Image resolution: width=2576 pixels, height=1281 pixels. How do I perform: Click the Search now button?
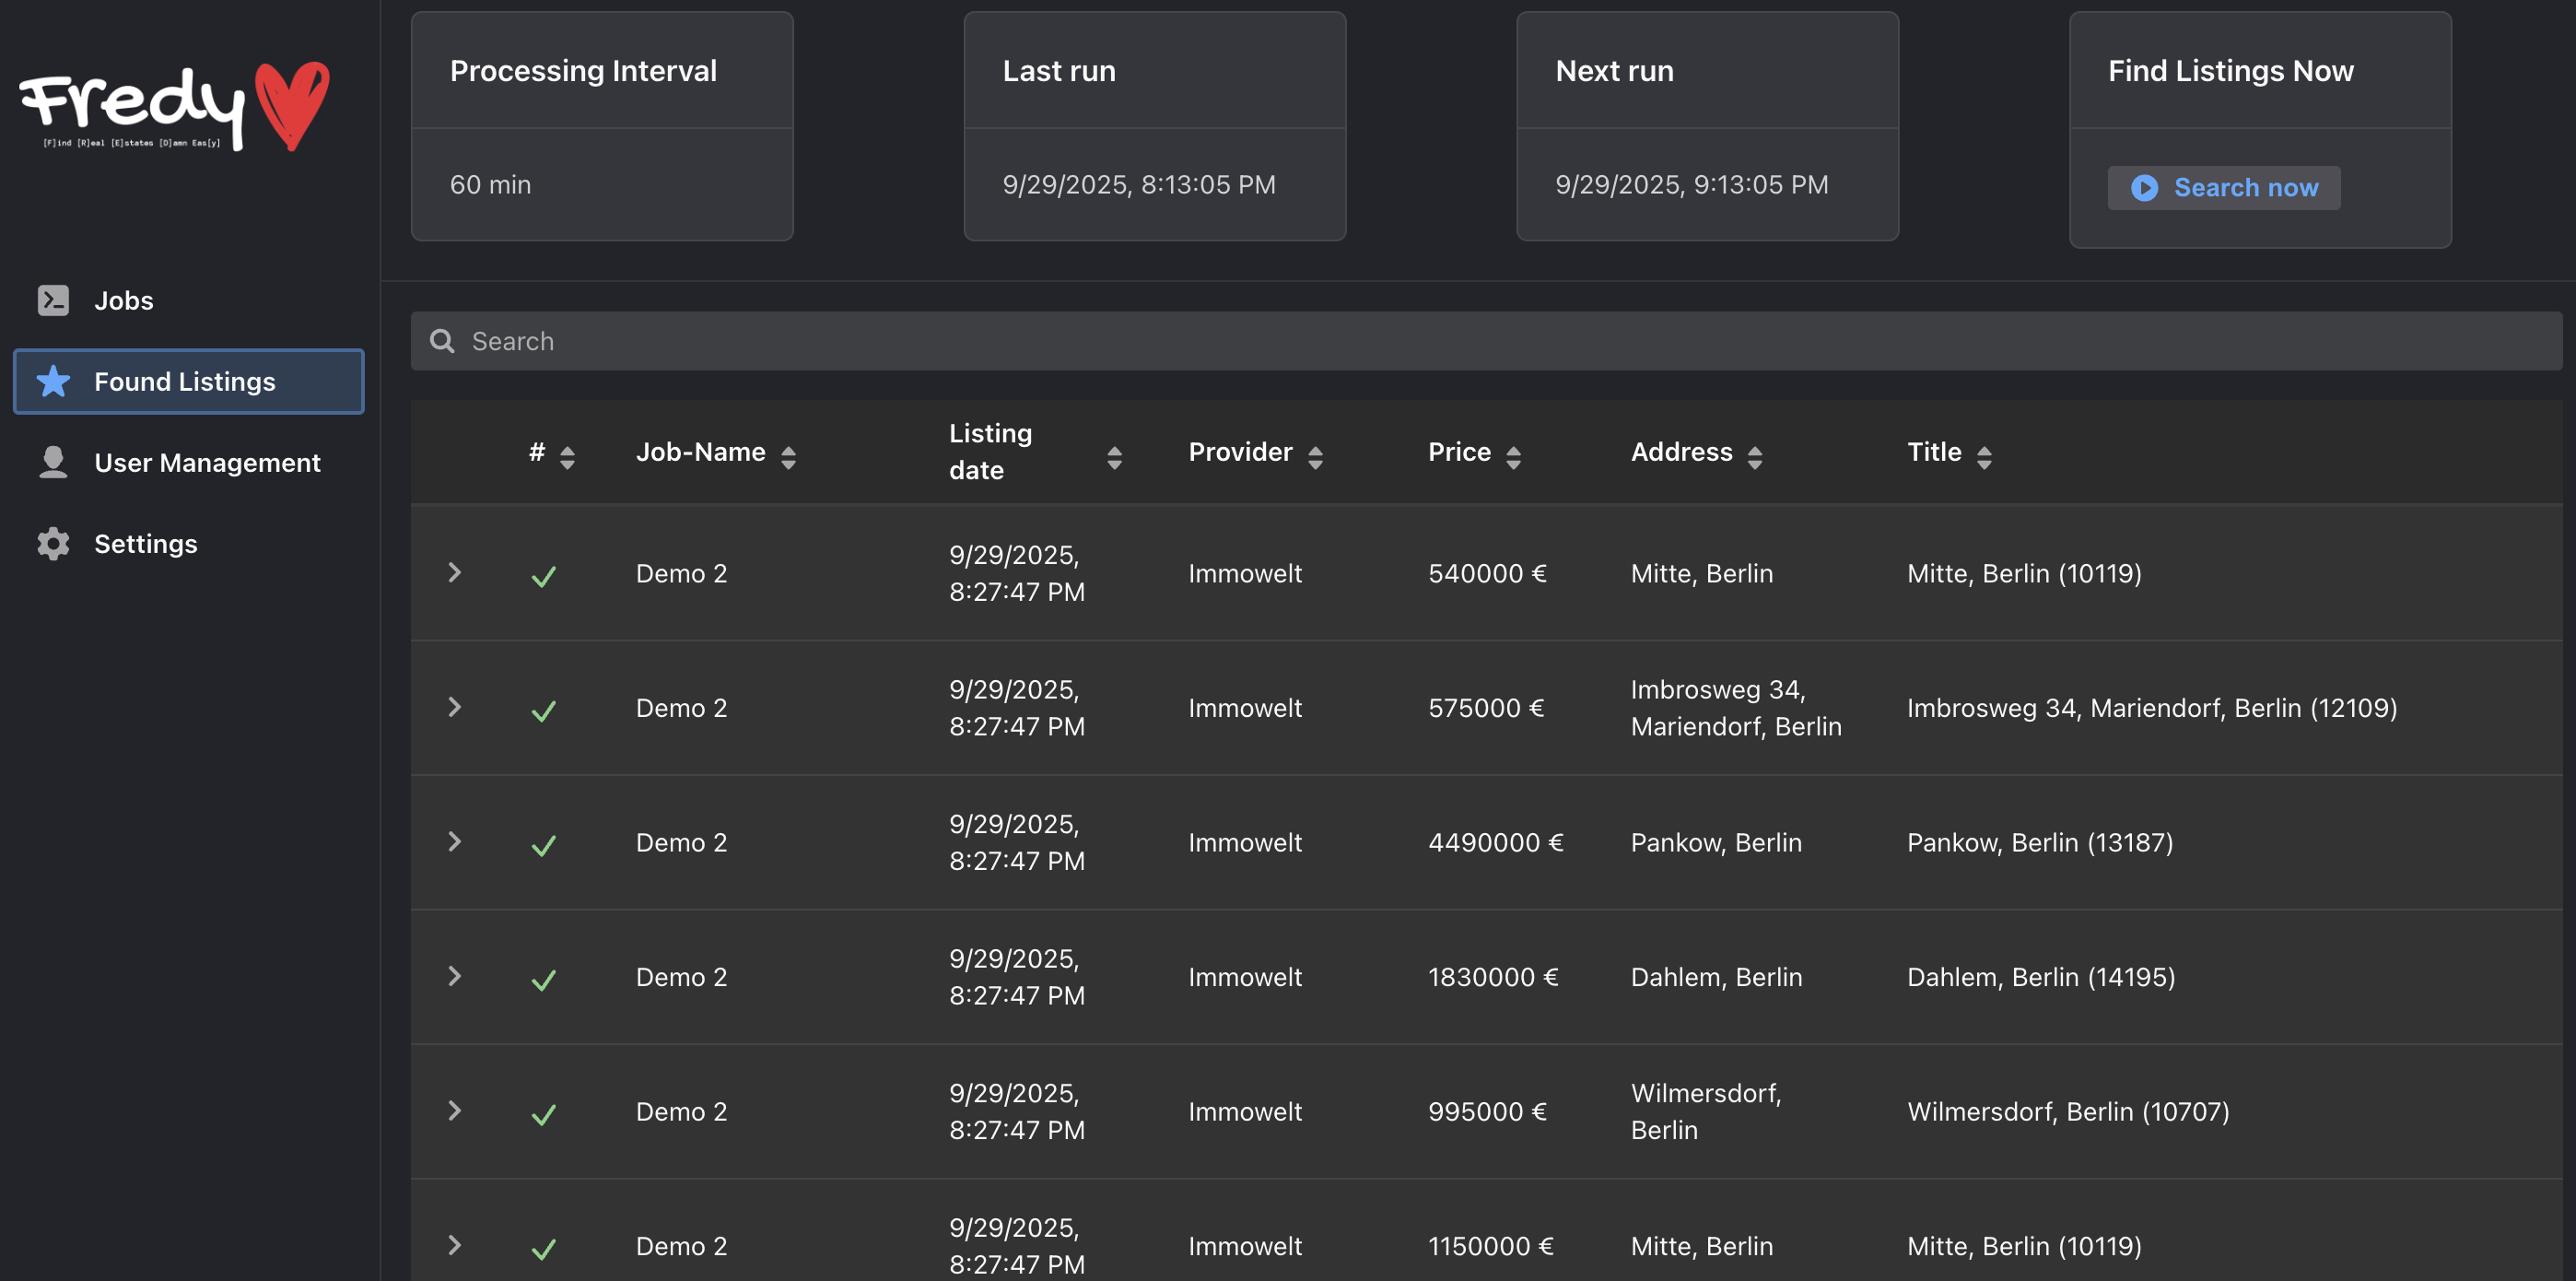2223,188
